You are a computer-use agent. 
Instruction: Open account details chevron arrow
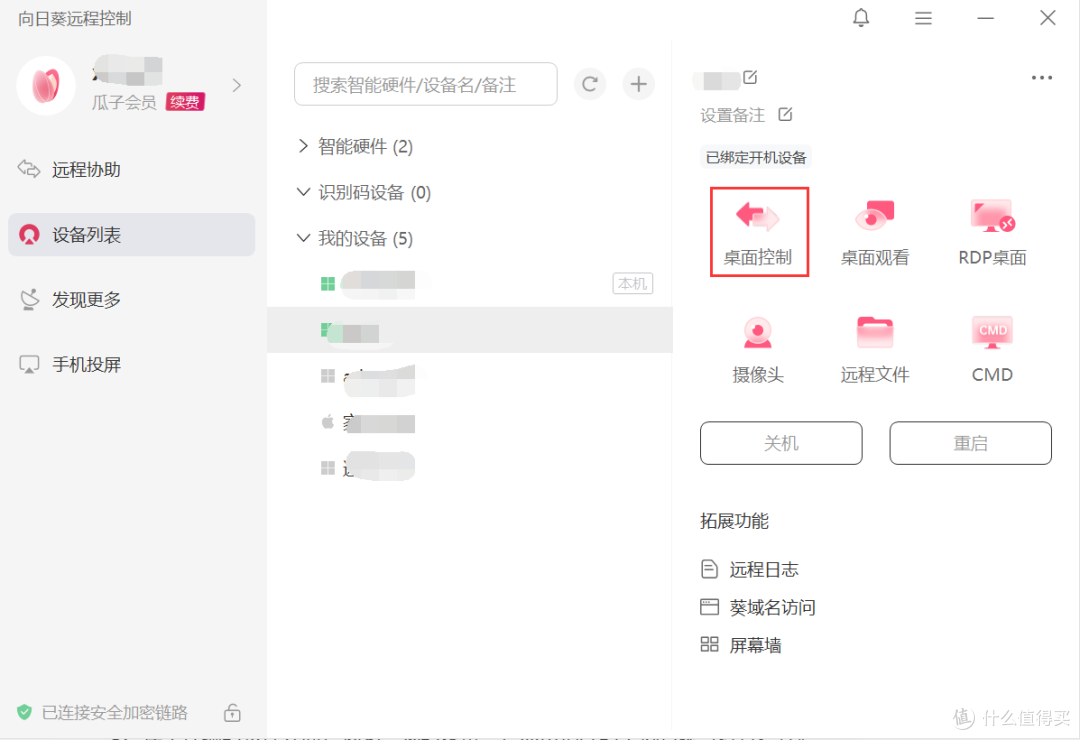(237, 85)
